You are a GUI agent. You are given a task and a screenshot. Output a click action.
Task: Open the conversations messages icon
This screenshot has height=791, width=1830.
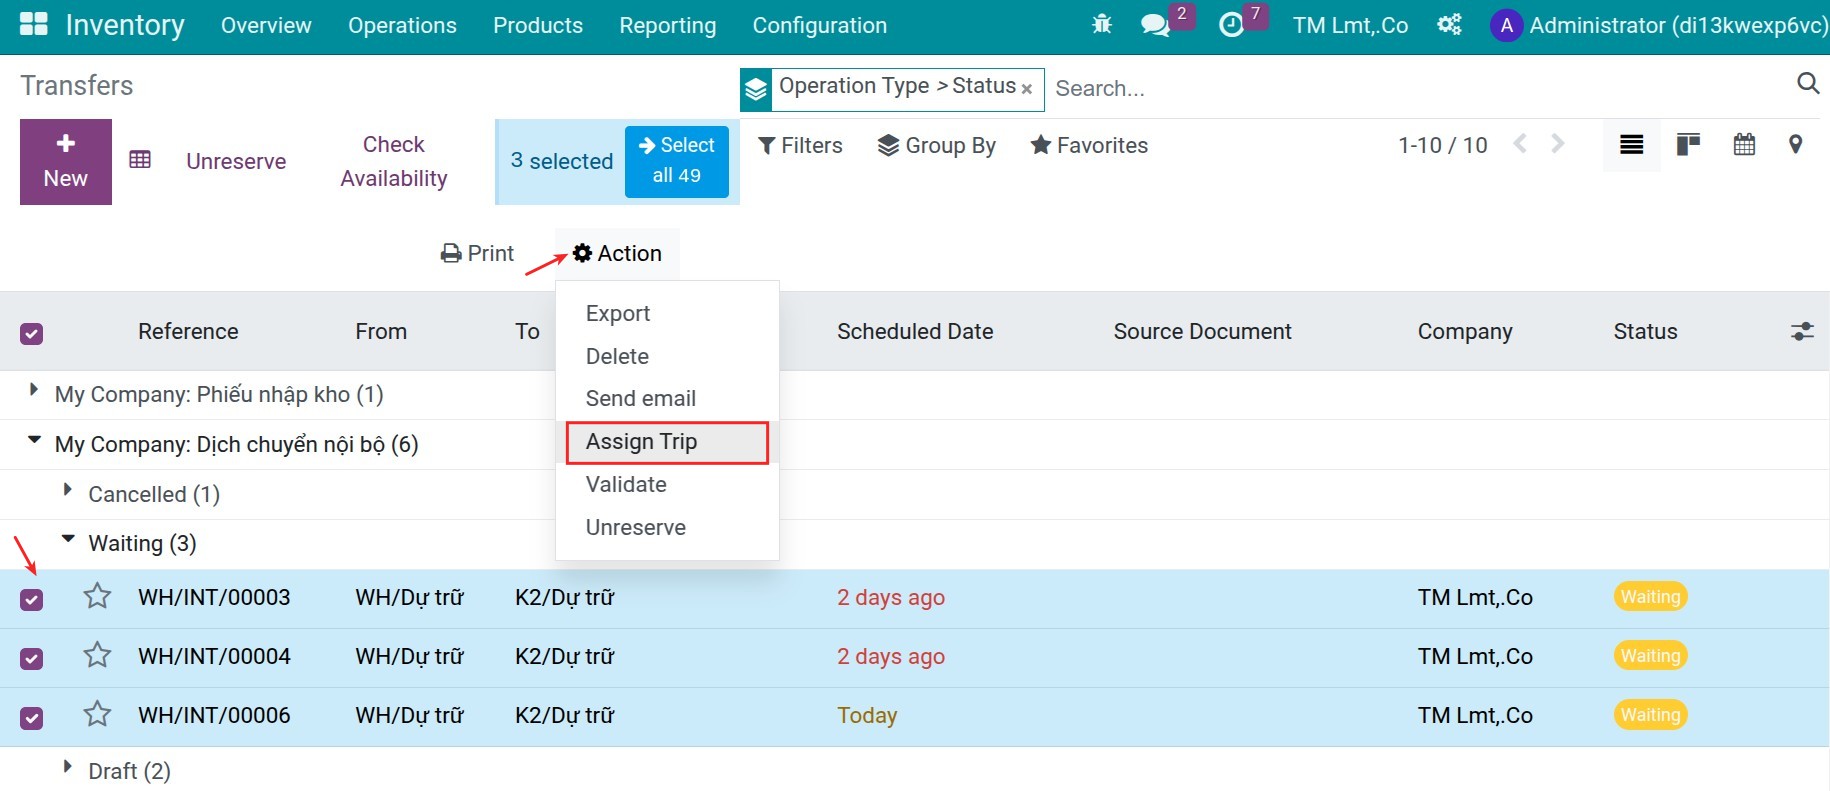tap(1155, 25)
